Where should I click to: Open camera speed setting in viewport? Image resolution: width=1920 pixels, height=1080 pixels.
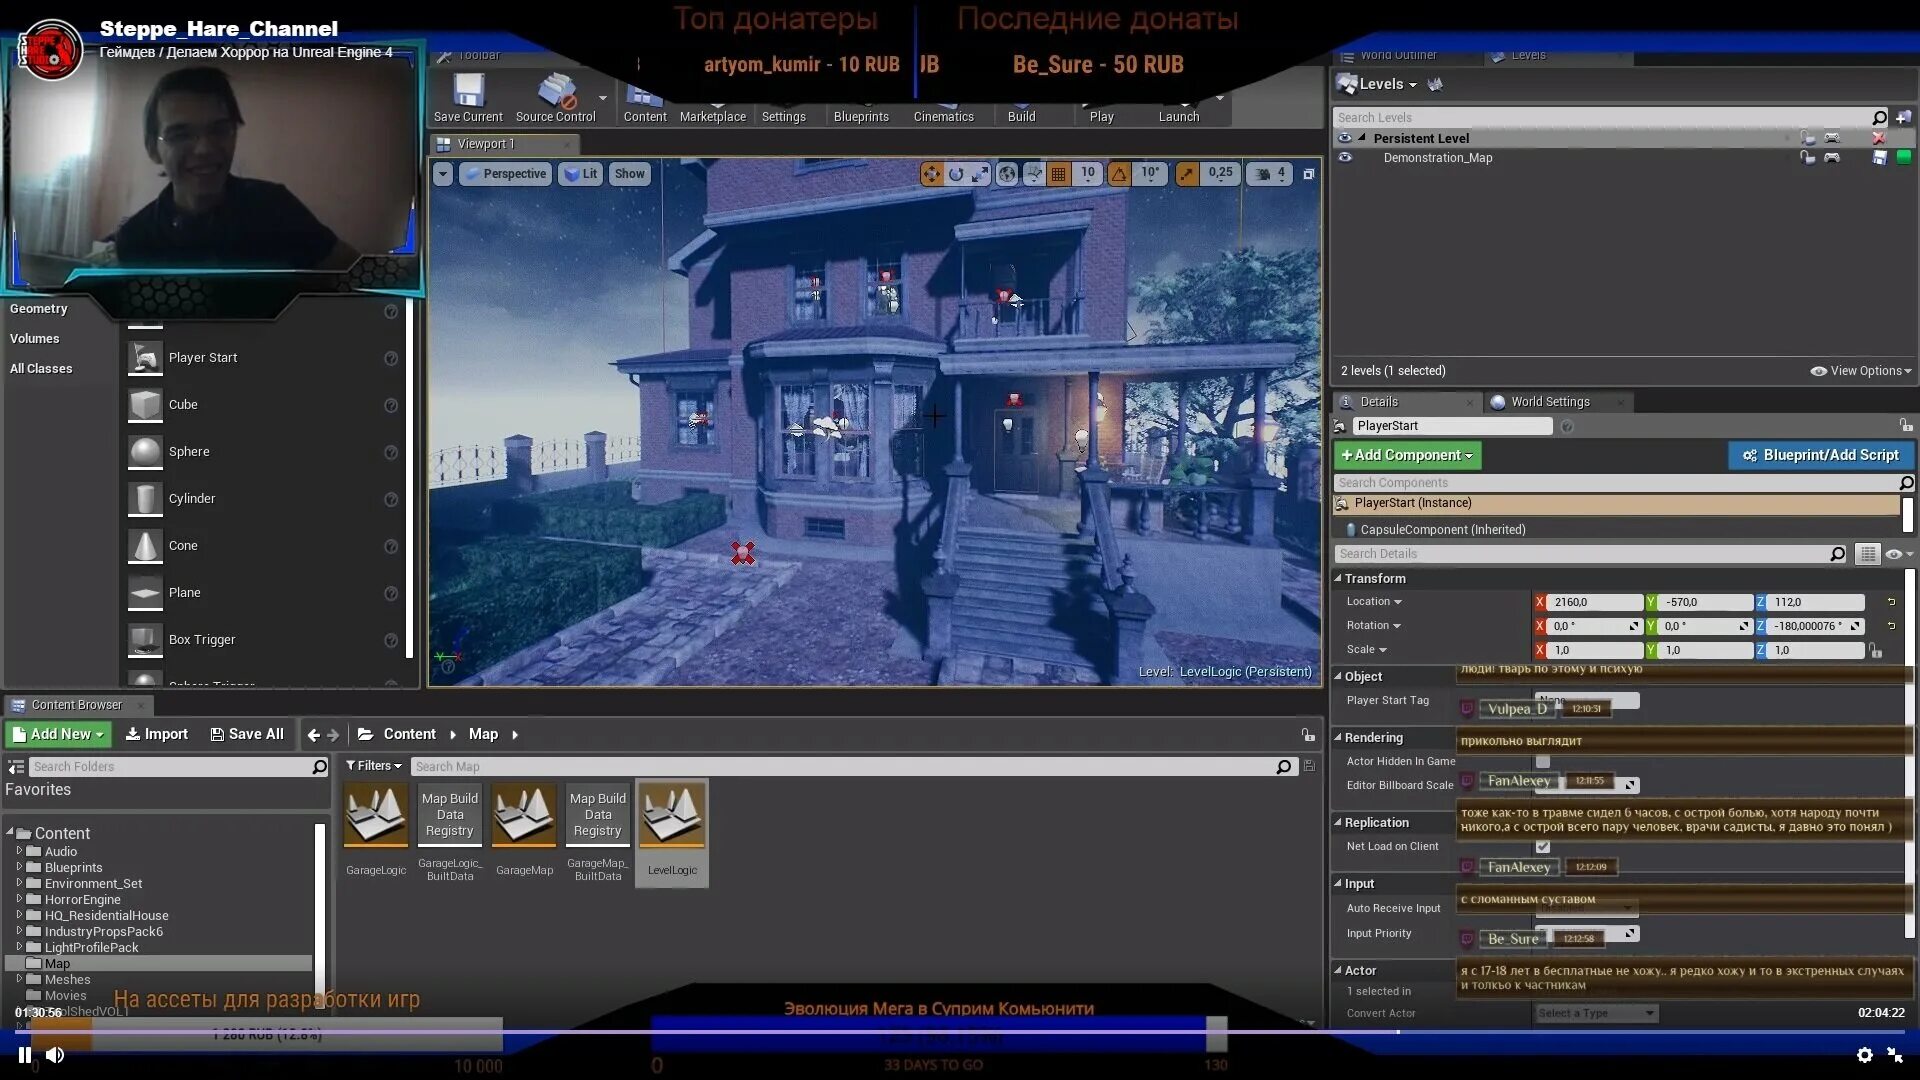click(x=1270, y=174)
